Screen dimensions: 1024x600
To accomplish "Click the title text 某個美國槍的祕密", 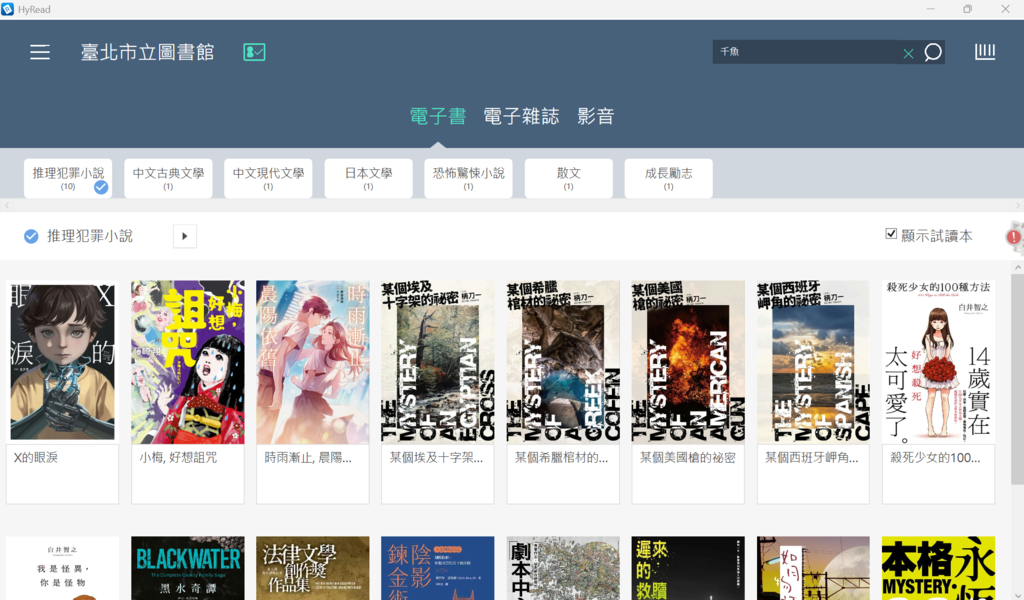I will [687, 458].
